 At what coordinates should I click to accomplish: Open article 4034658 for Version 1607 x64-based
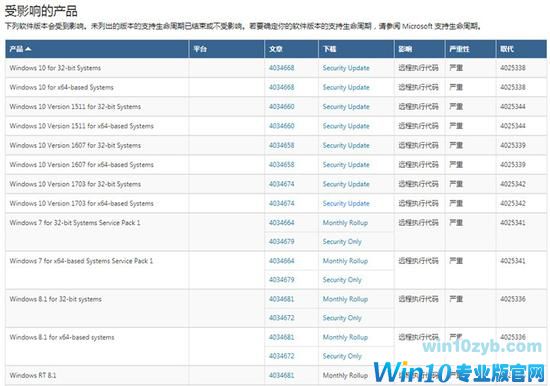point(281,165)
